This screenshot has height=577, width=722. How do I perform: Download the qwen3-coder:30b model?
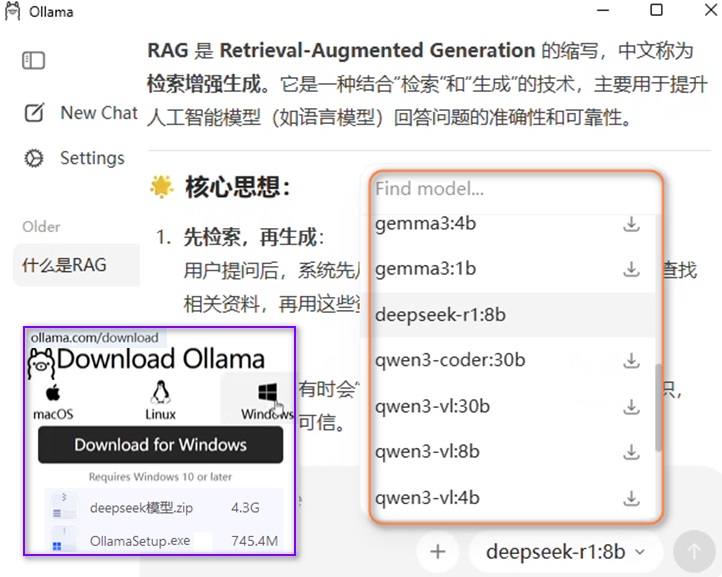click(x=631, y=361)
